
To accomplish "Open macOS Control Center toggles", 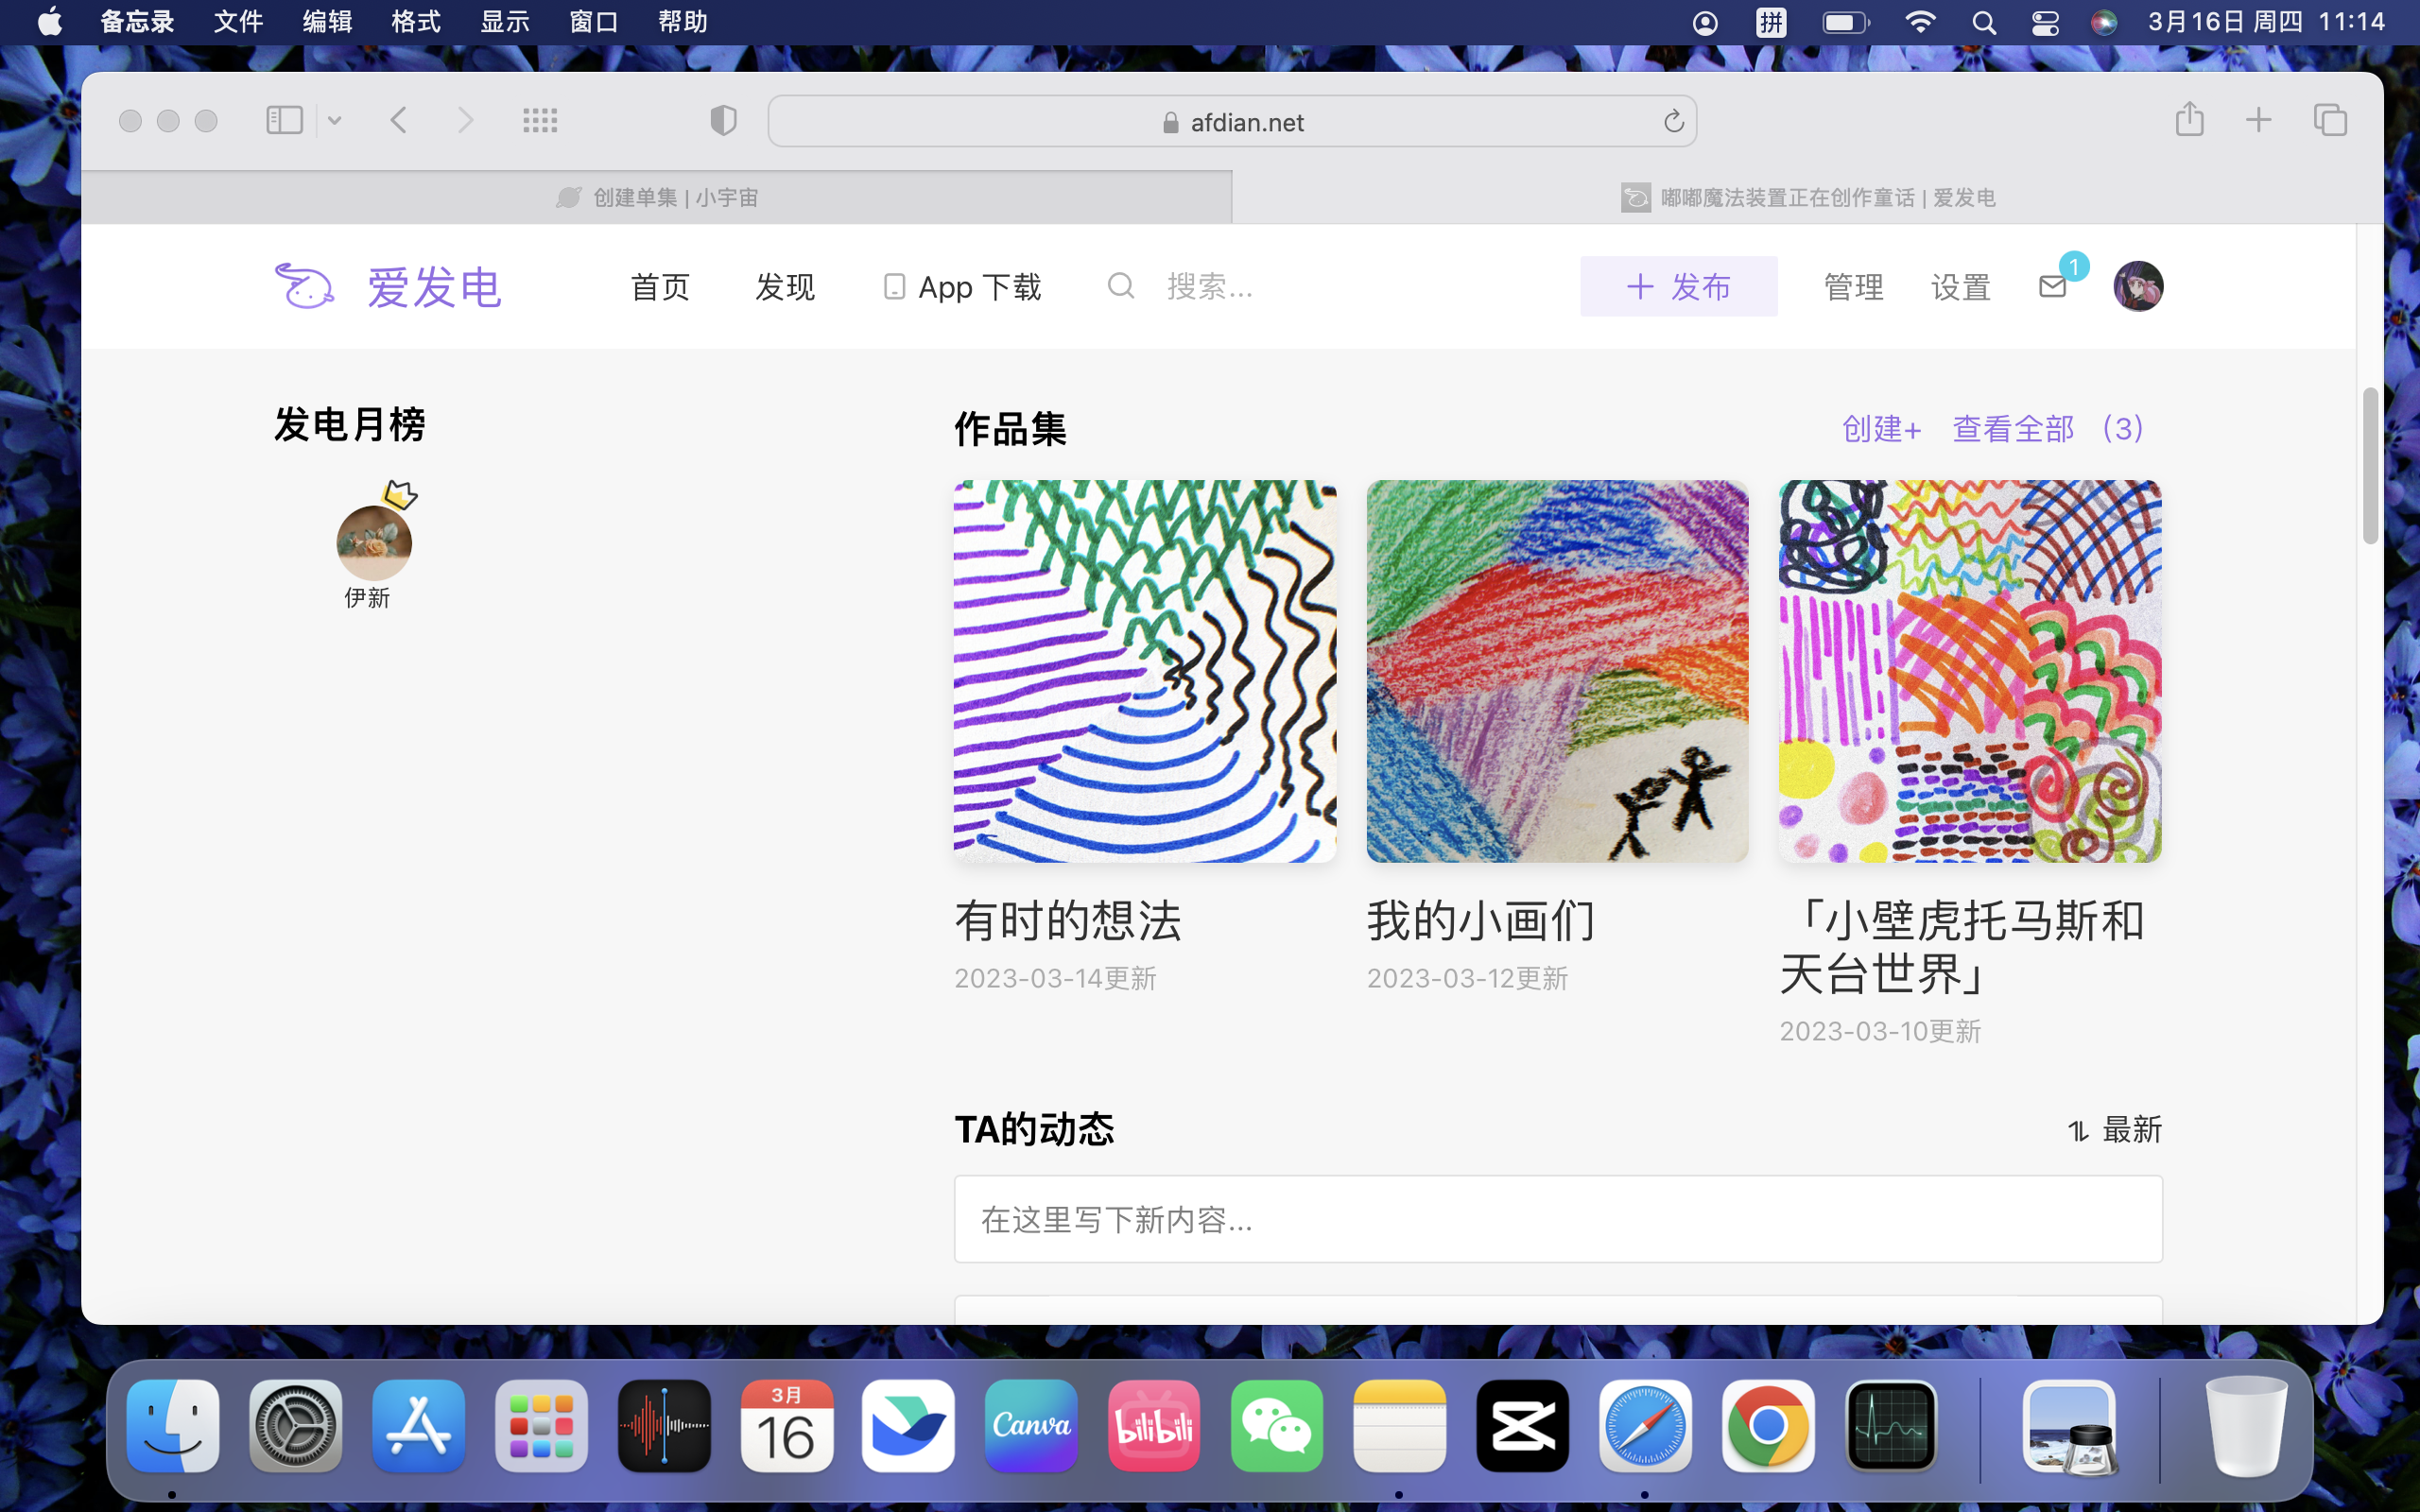I will [2045, 22].
